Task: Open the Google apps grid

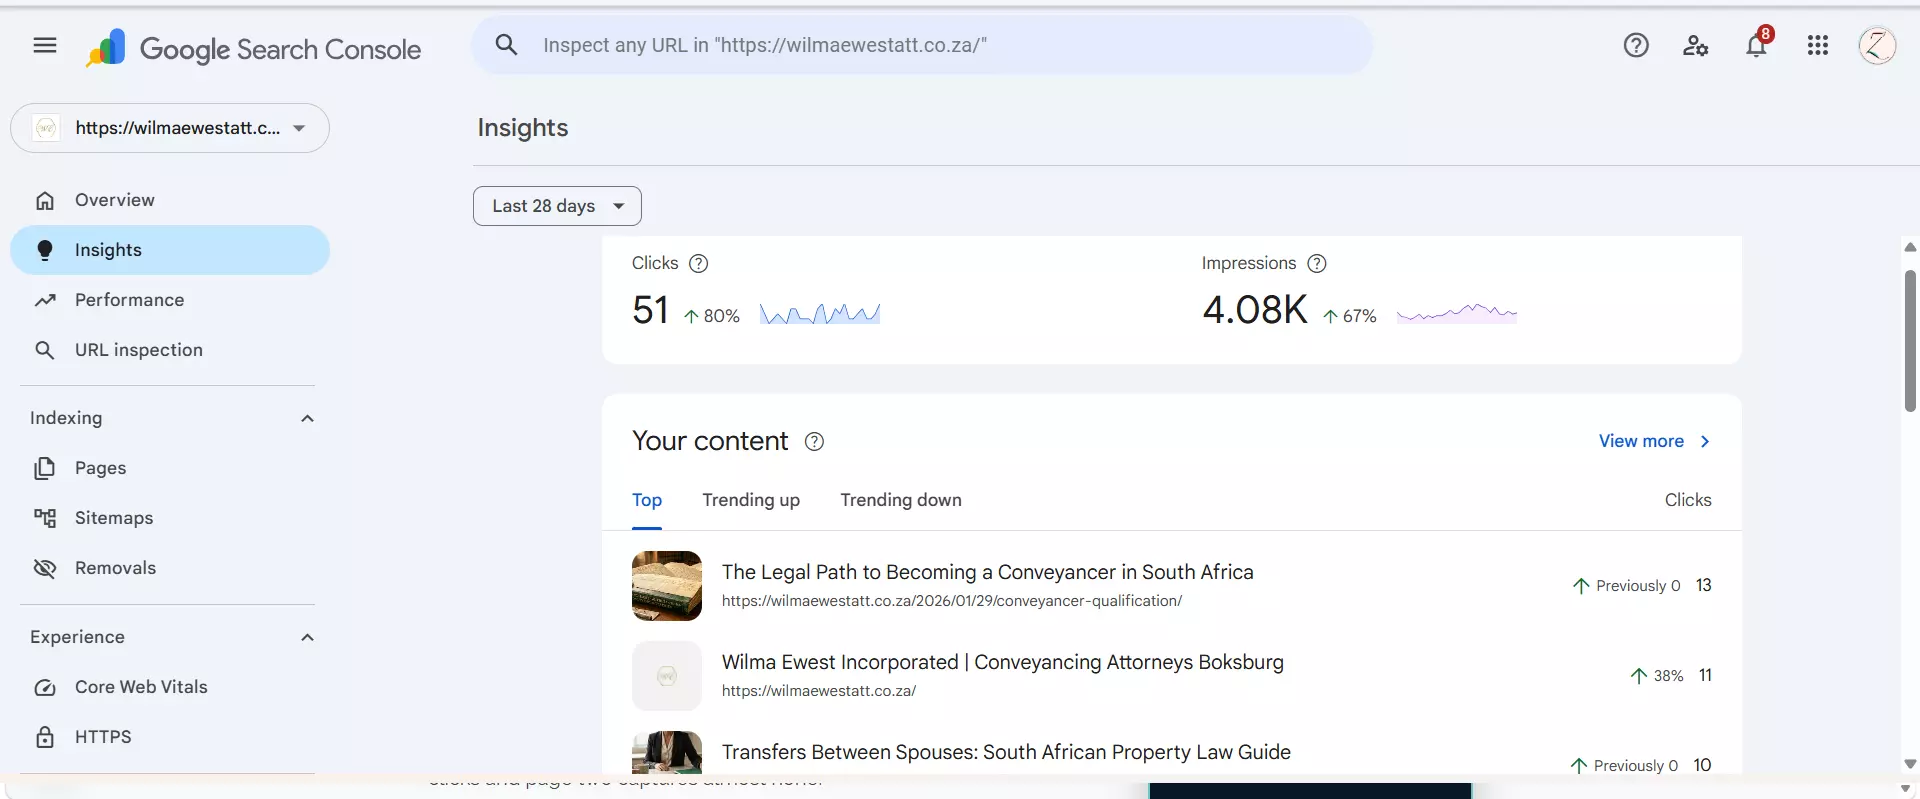Action: pos(1818,45)
